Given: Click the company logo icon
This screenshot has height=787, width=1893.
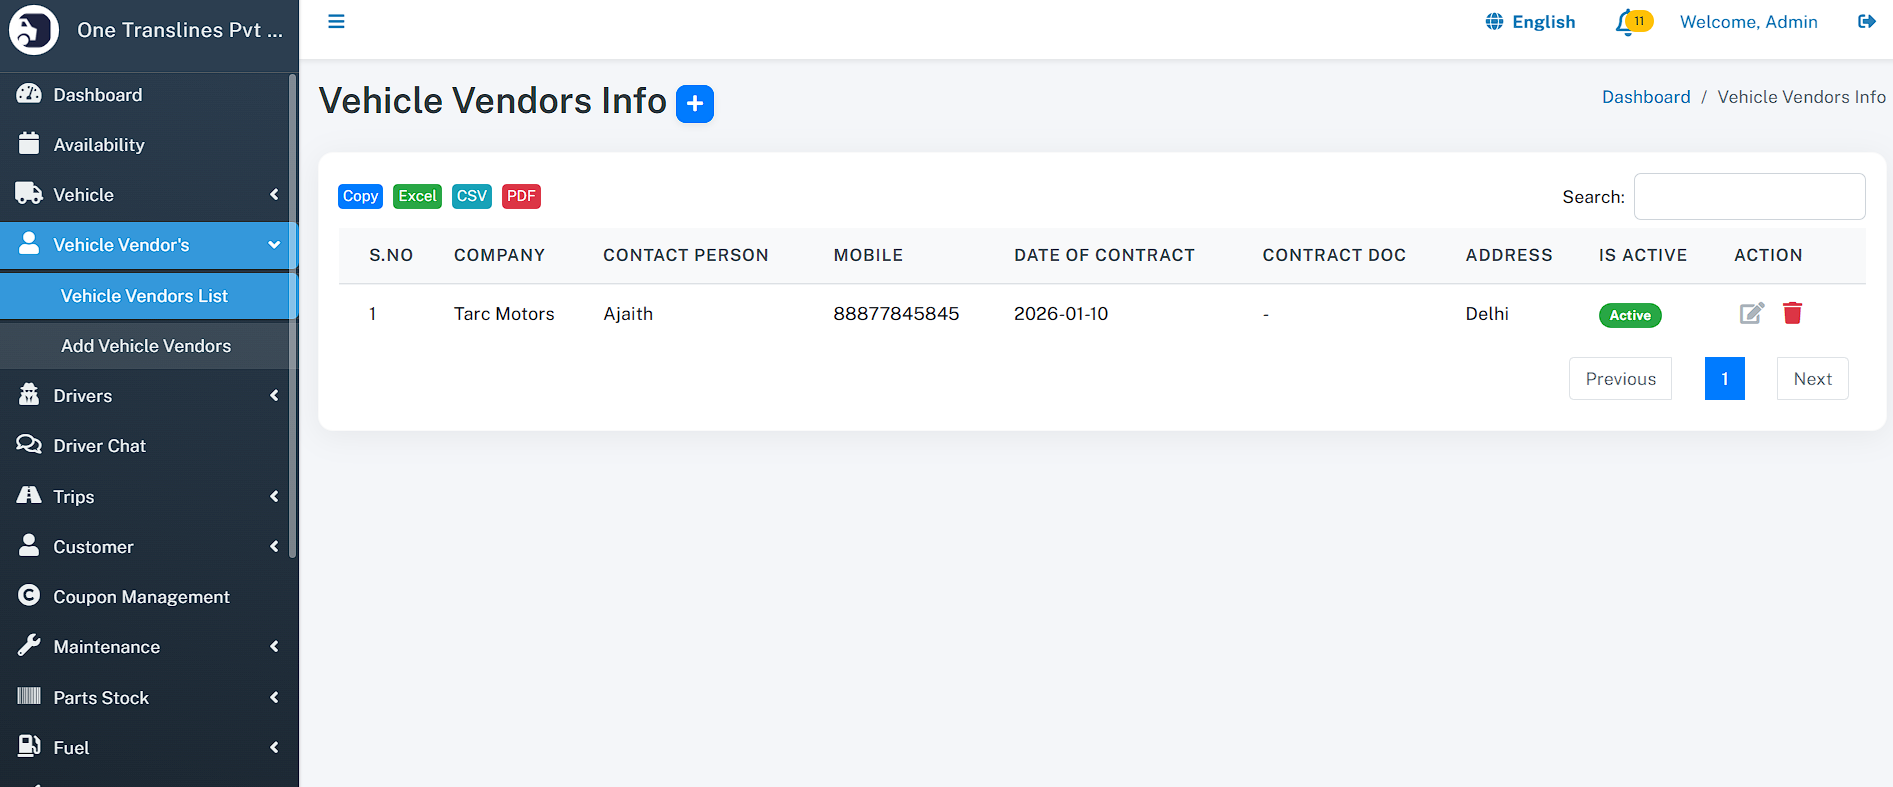Looking at the screenshot, I should (34, 30).
